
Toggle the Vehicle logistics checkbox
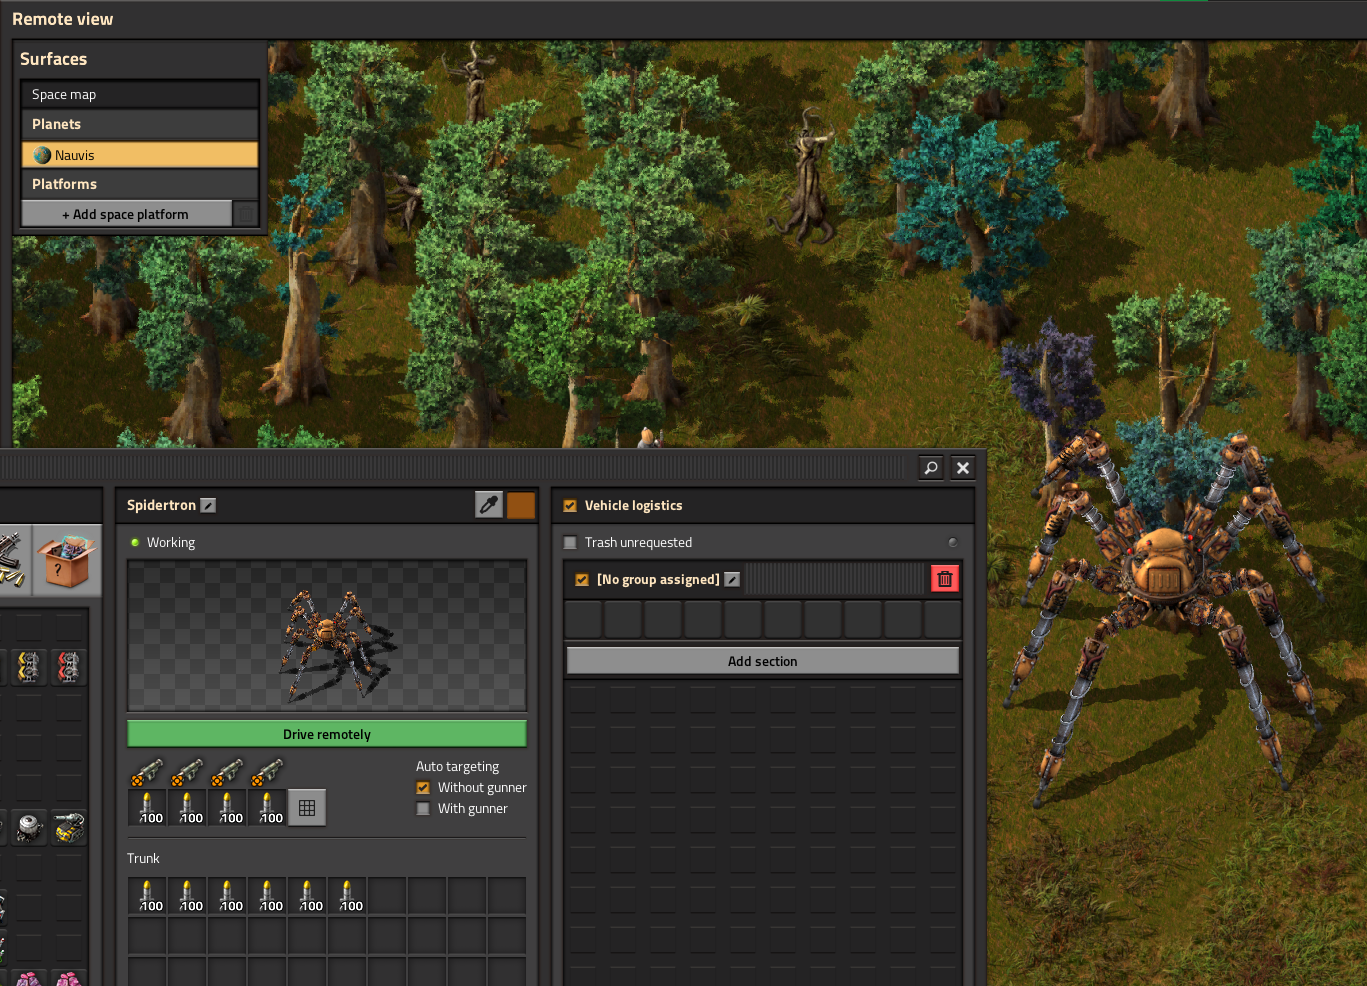click(x=570, y=506)
